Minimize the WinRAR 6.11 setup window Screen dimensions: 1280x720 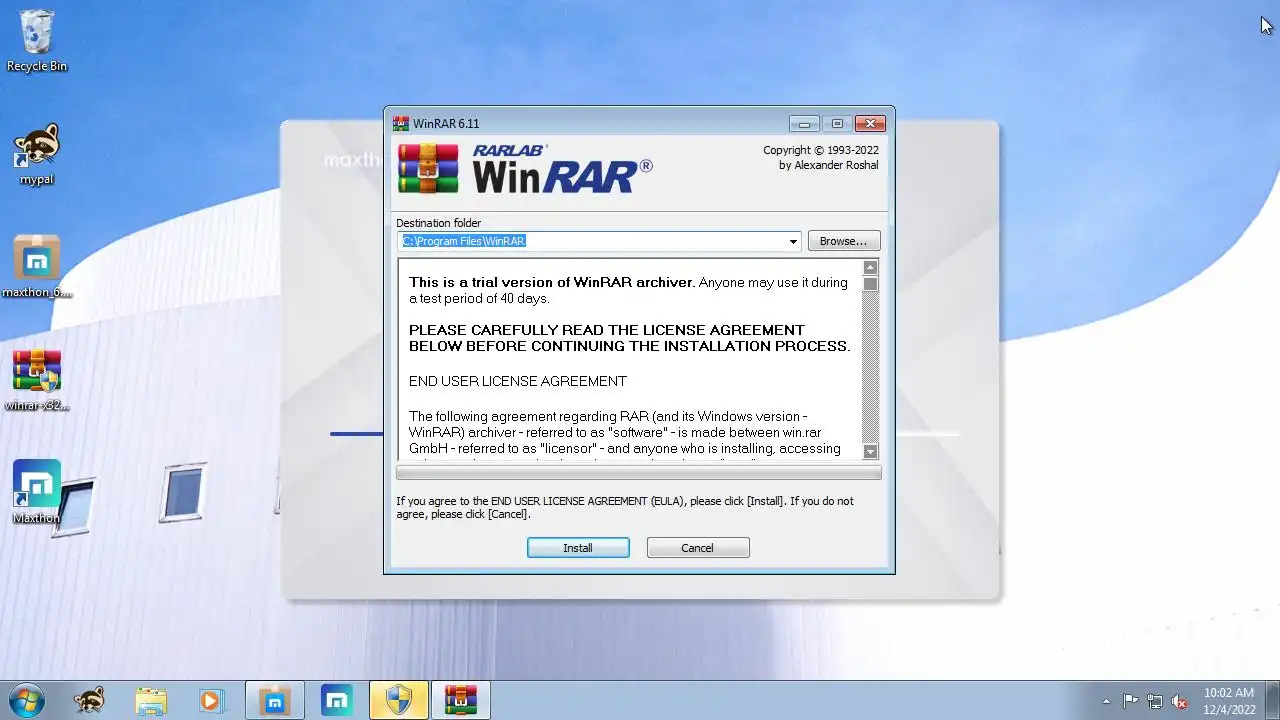[804, 124]
